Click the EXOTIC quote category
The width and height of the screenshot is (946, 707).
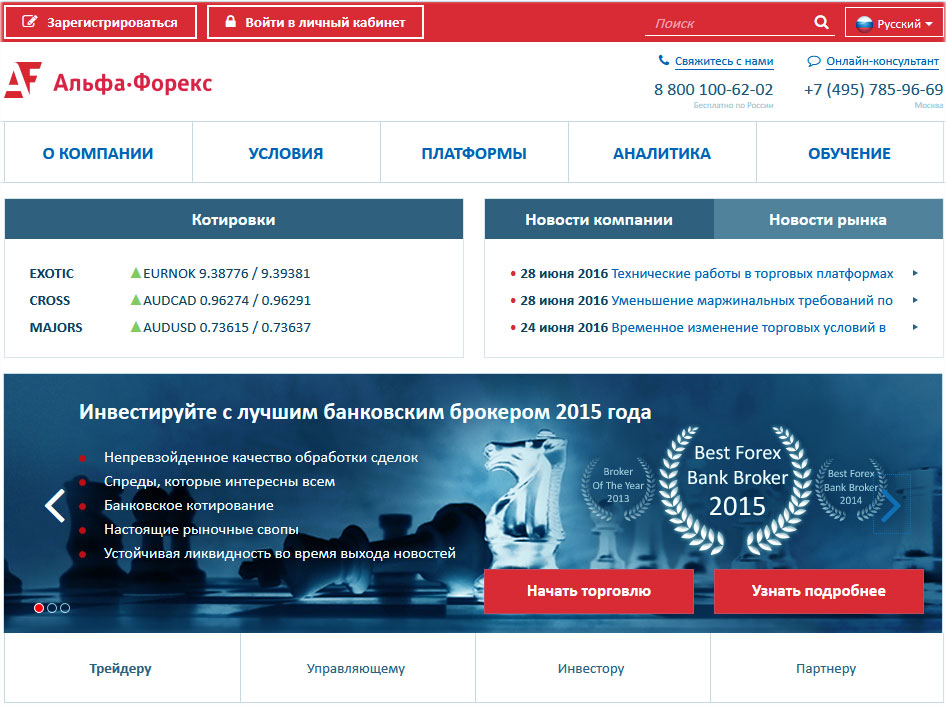pos(52,273)
